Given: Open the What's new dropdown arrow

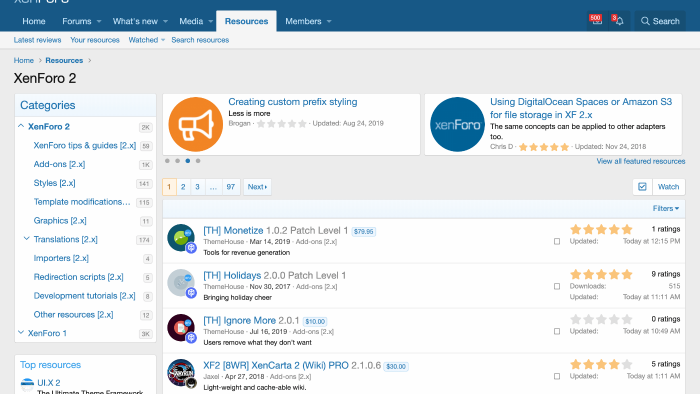Looking at the screenshot, I should point(166,21).
